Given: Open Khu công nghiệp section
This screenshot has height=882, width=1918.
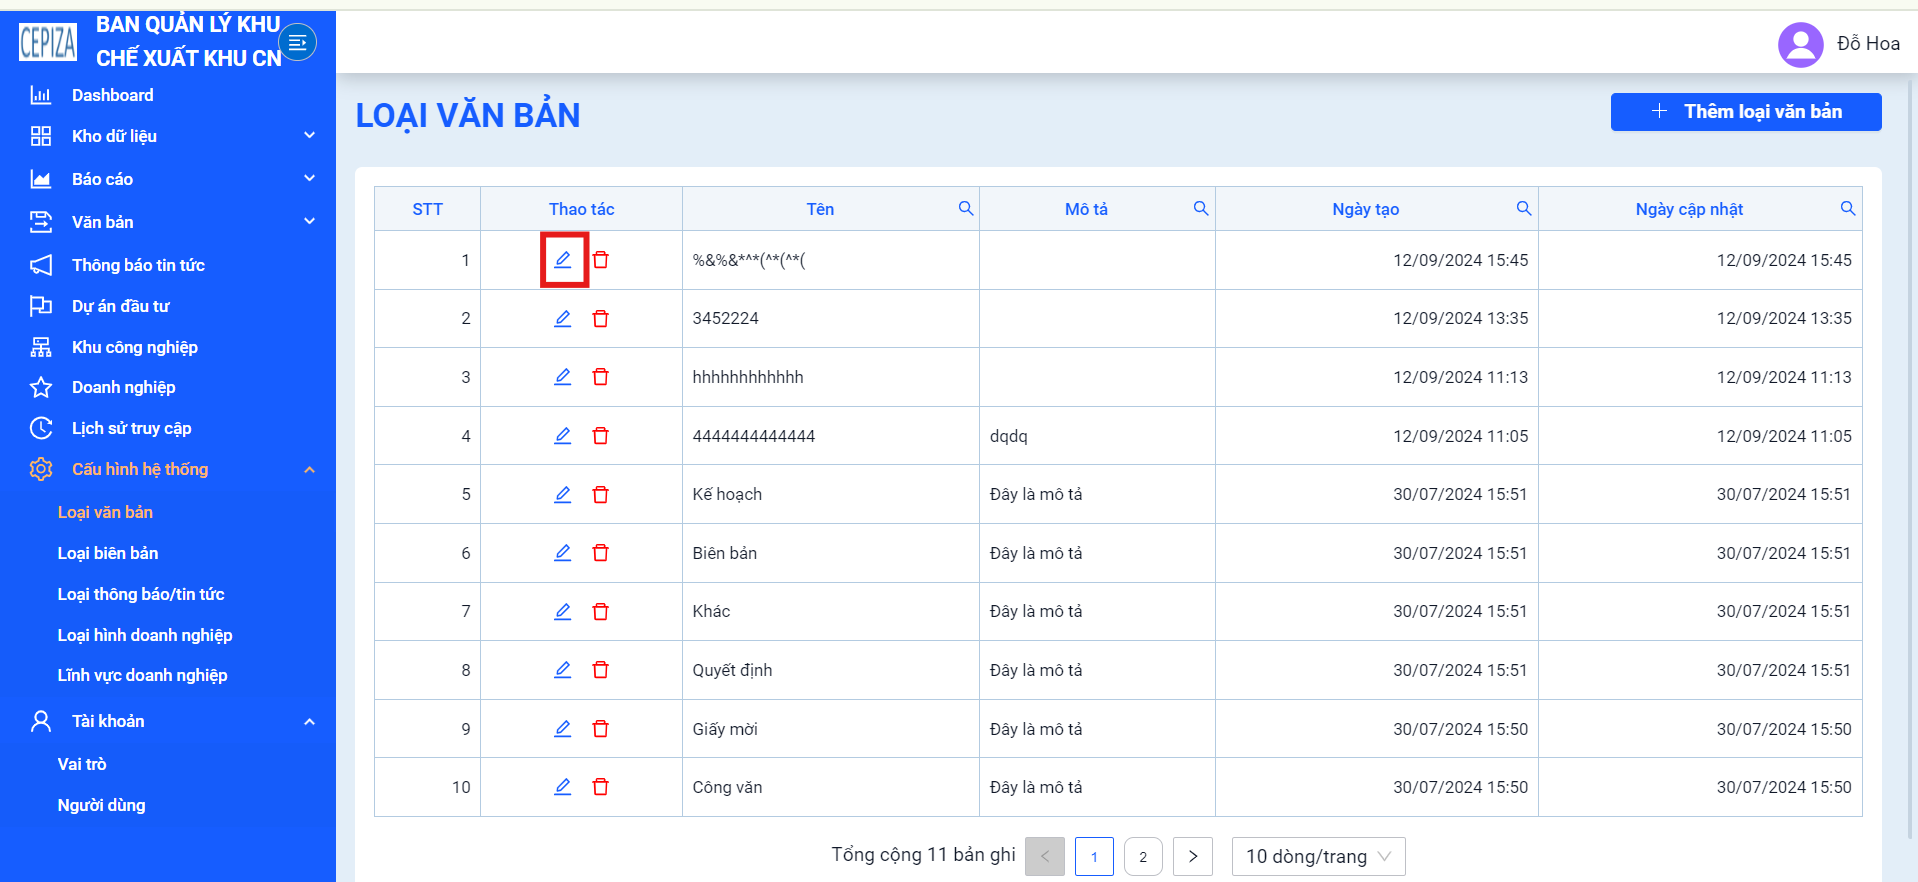Looking at the screenshot, I should (135, 347).
